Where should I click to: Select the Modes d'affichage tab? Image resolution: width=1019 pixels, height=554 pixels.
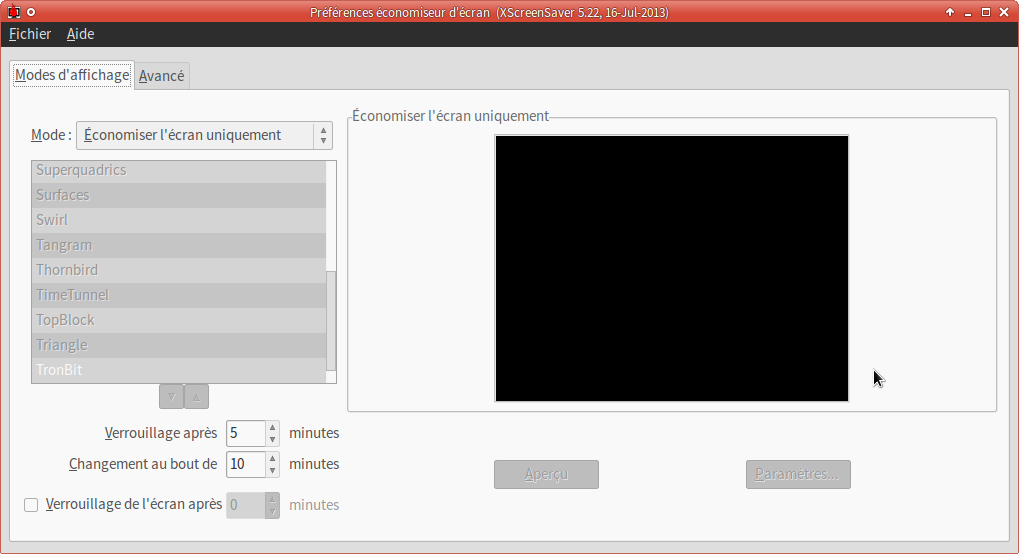pos(72,75)
